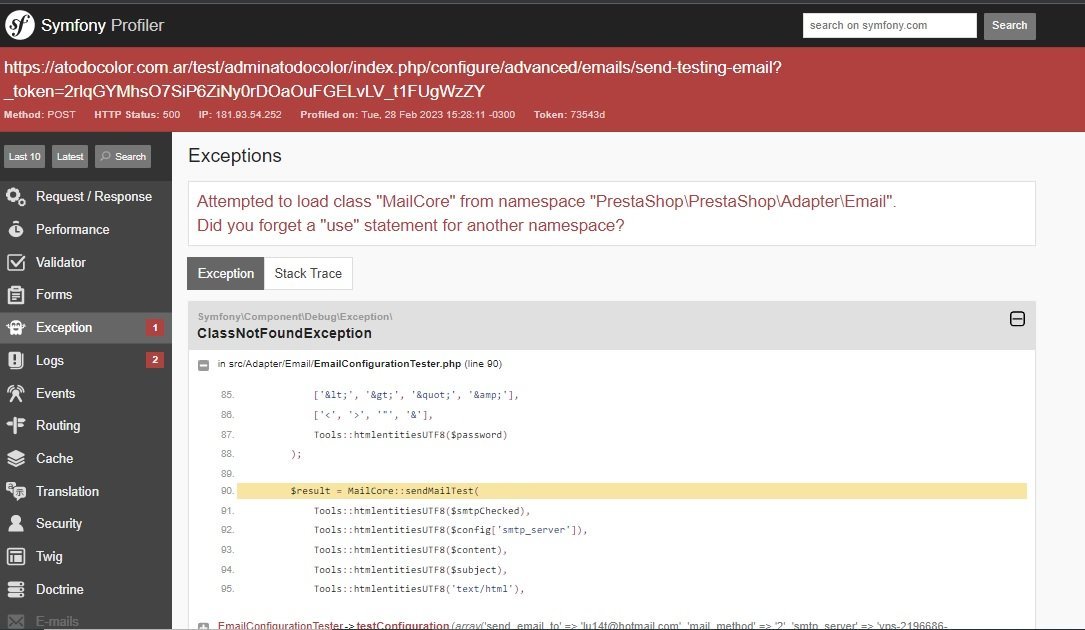Open the Forms panel

(x=86, y=295)
